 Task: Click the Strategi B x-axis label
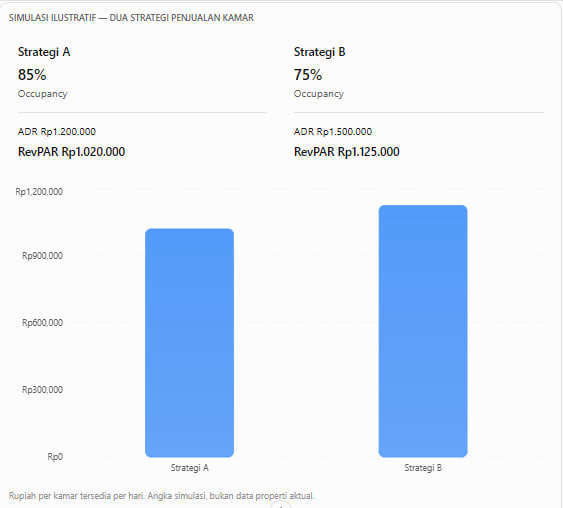[x=423, y=468]
